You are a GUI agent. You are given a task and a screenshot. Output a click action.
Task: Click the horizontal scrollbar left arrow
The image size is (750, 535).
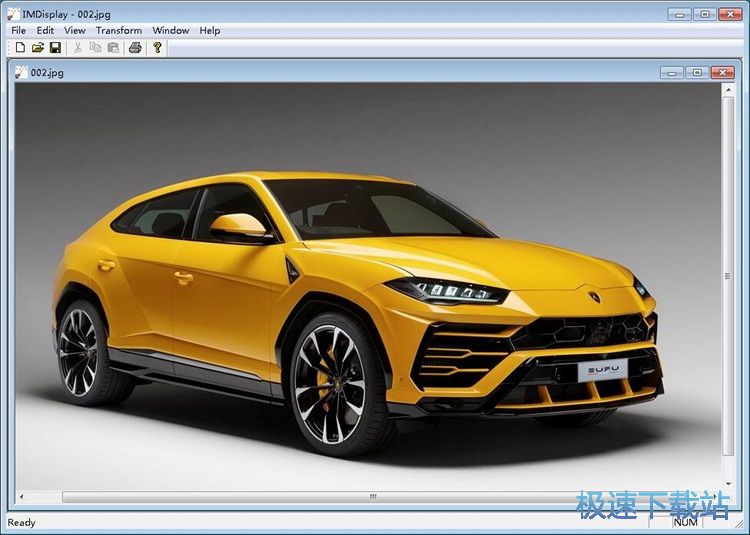21,497
